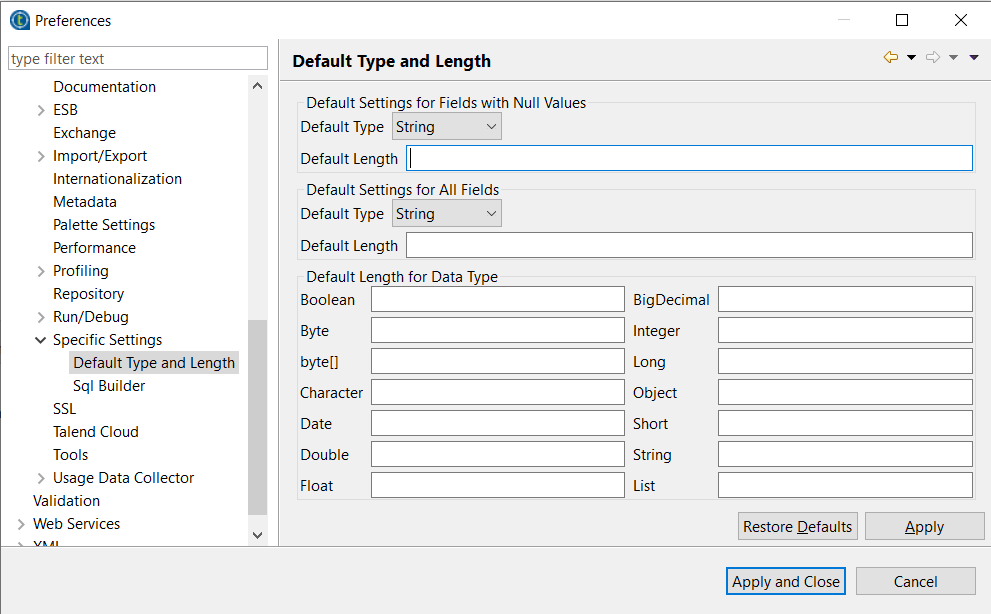The height and width of the screenshot is (614, 991).
Task: Click the Restore Defaults button
Action: click(x=797, y=527)
